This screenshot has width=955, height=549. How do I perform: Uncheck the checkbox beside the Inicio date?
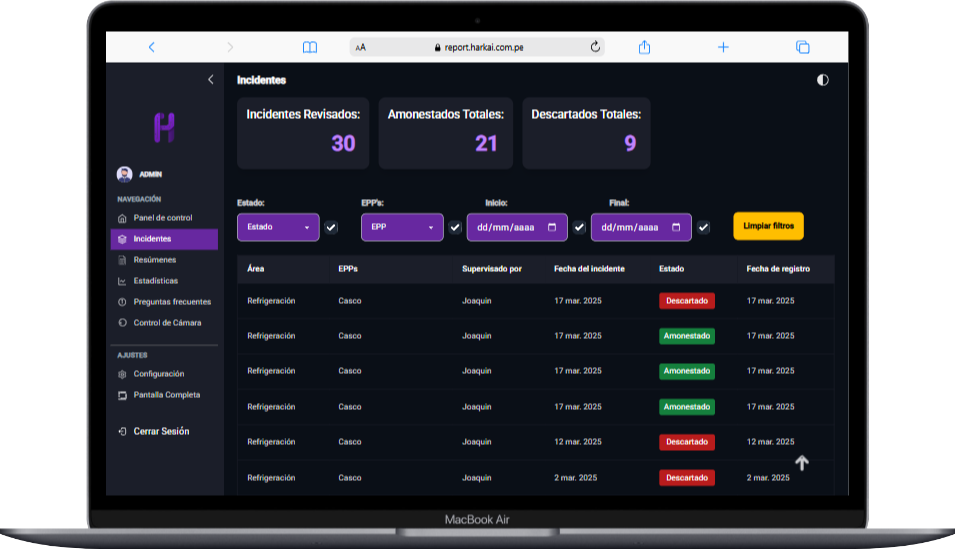point(579,227)
